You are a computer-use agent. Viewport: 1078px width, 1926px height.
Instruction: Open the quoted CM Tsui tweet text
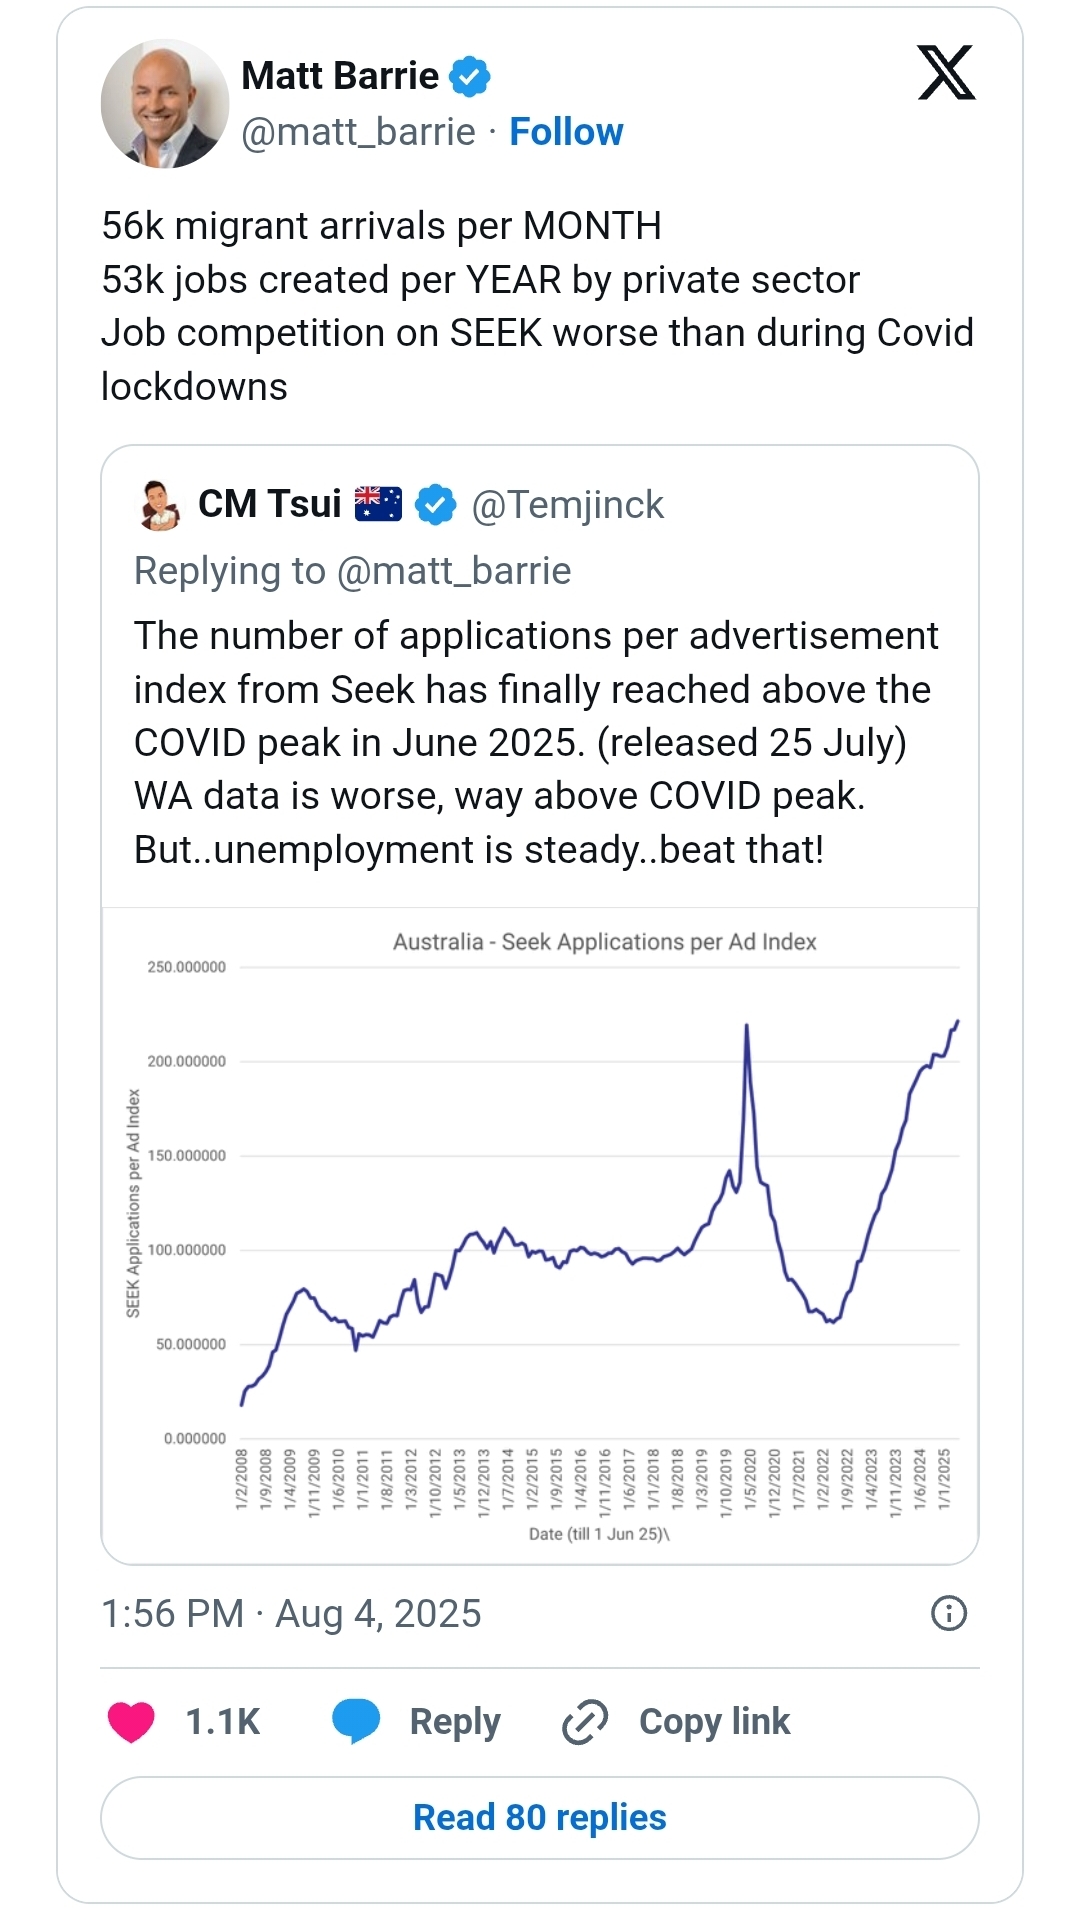536,742
